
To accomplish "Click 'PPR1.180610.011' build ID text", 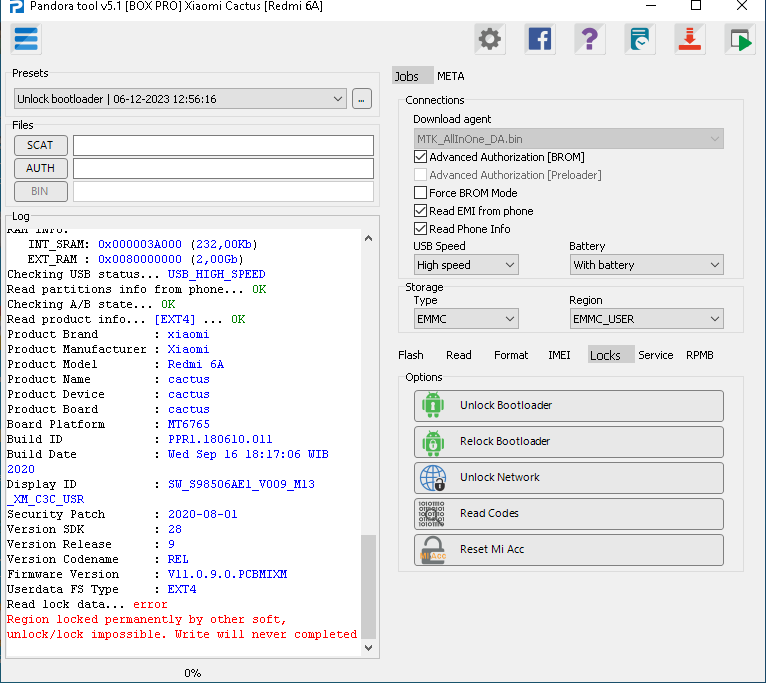I will pyautogui.click(x=220, y=439).
